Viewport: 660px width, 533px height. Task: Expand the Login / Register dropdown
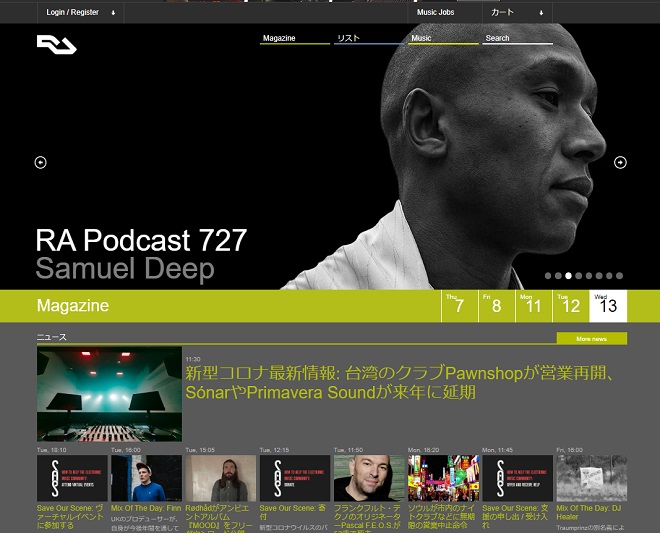pyautogui.click(x=80, y=12)
